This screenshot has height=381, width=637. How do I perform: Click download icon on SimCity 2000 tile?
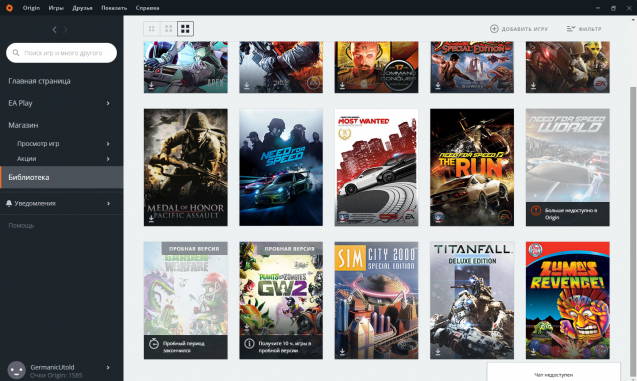tap(342, 351)
